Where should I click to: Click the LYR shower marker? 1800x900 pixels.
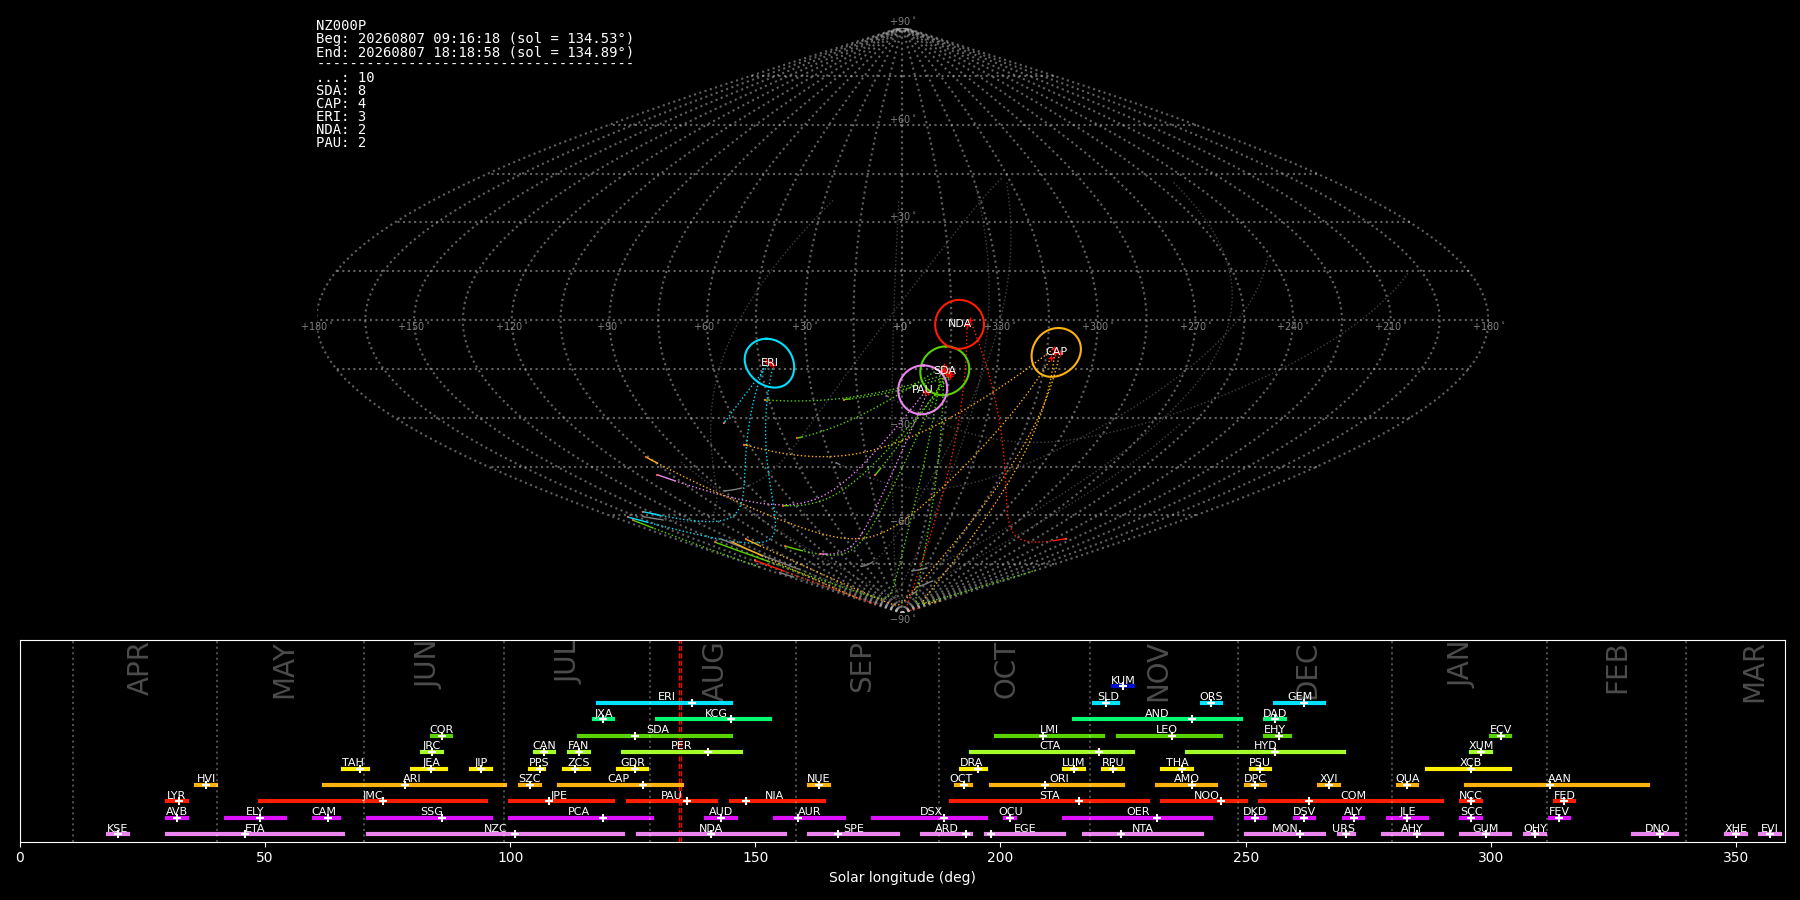pos(178,801)
